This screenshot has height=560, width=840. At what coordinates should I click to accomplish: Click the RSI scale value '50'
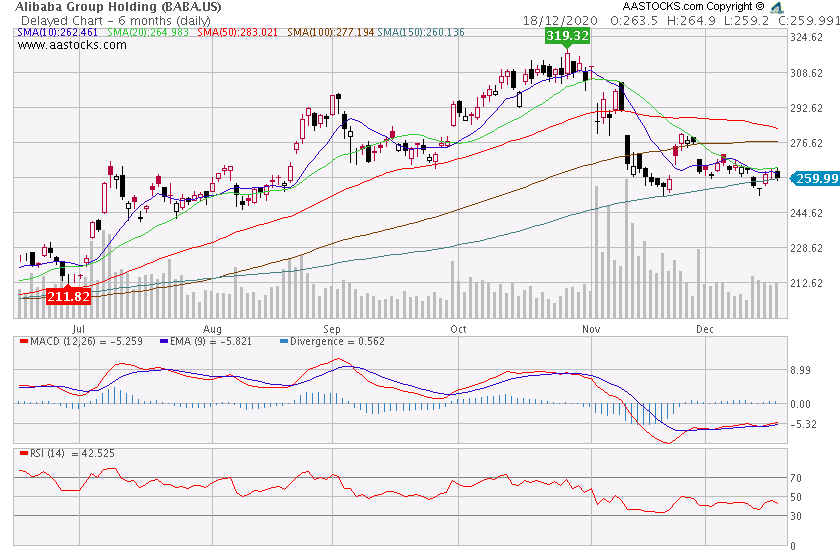(796, 497)
